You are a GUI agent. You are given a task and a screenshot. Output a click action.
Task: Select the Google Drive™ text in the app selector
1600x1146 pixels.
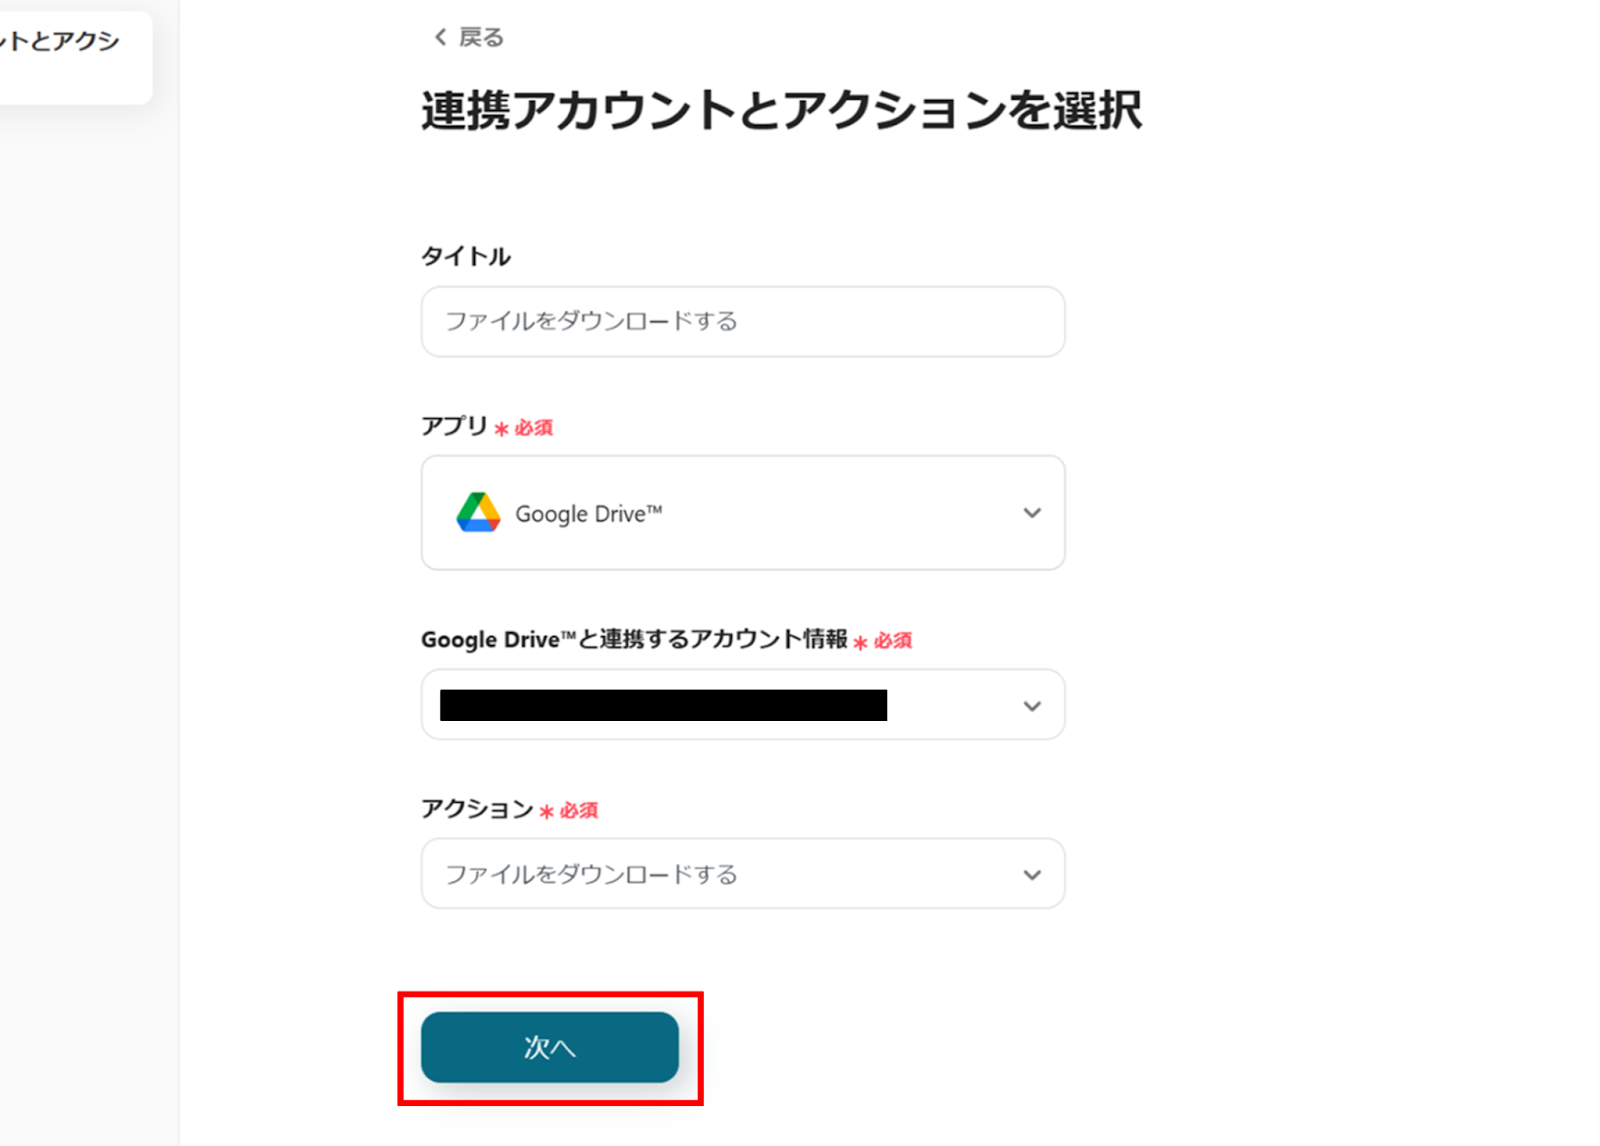588,514
